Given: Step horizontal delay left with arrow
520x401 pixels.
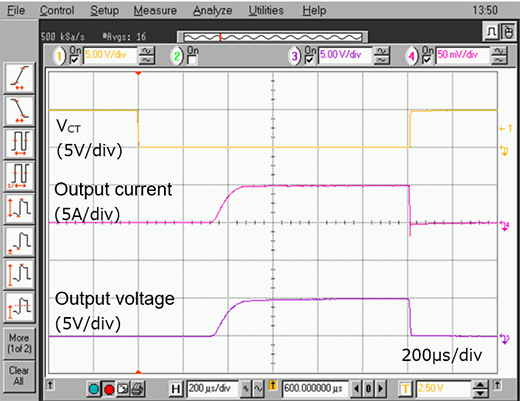Looking at the screenshot, I should (x=357, y=389).
